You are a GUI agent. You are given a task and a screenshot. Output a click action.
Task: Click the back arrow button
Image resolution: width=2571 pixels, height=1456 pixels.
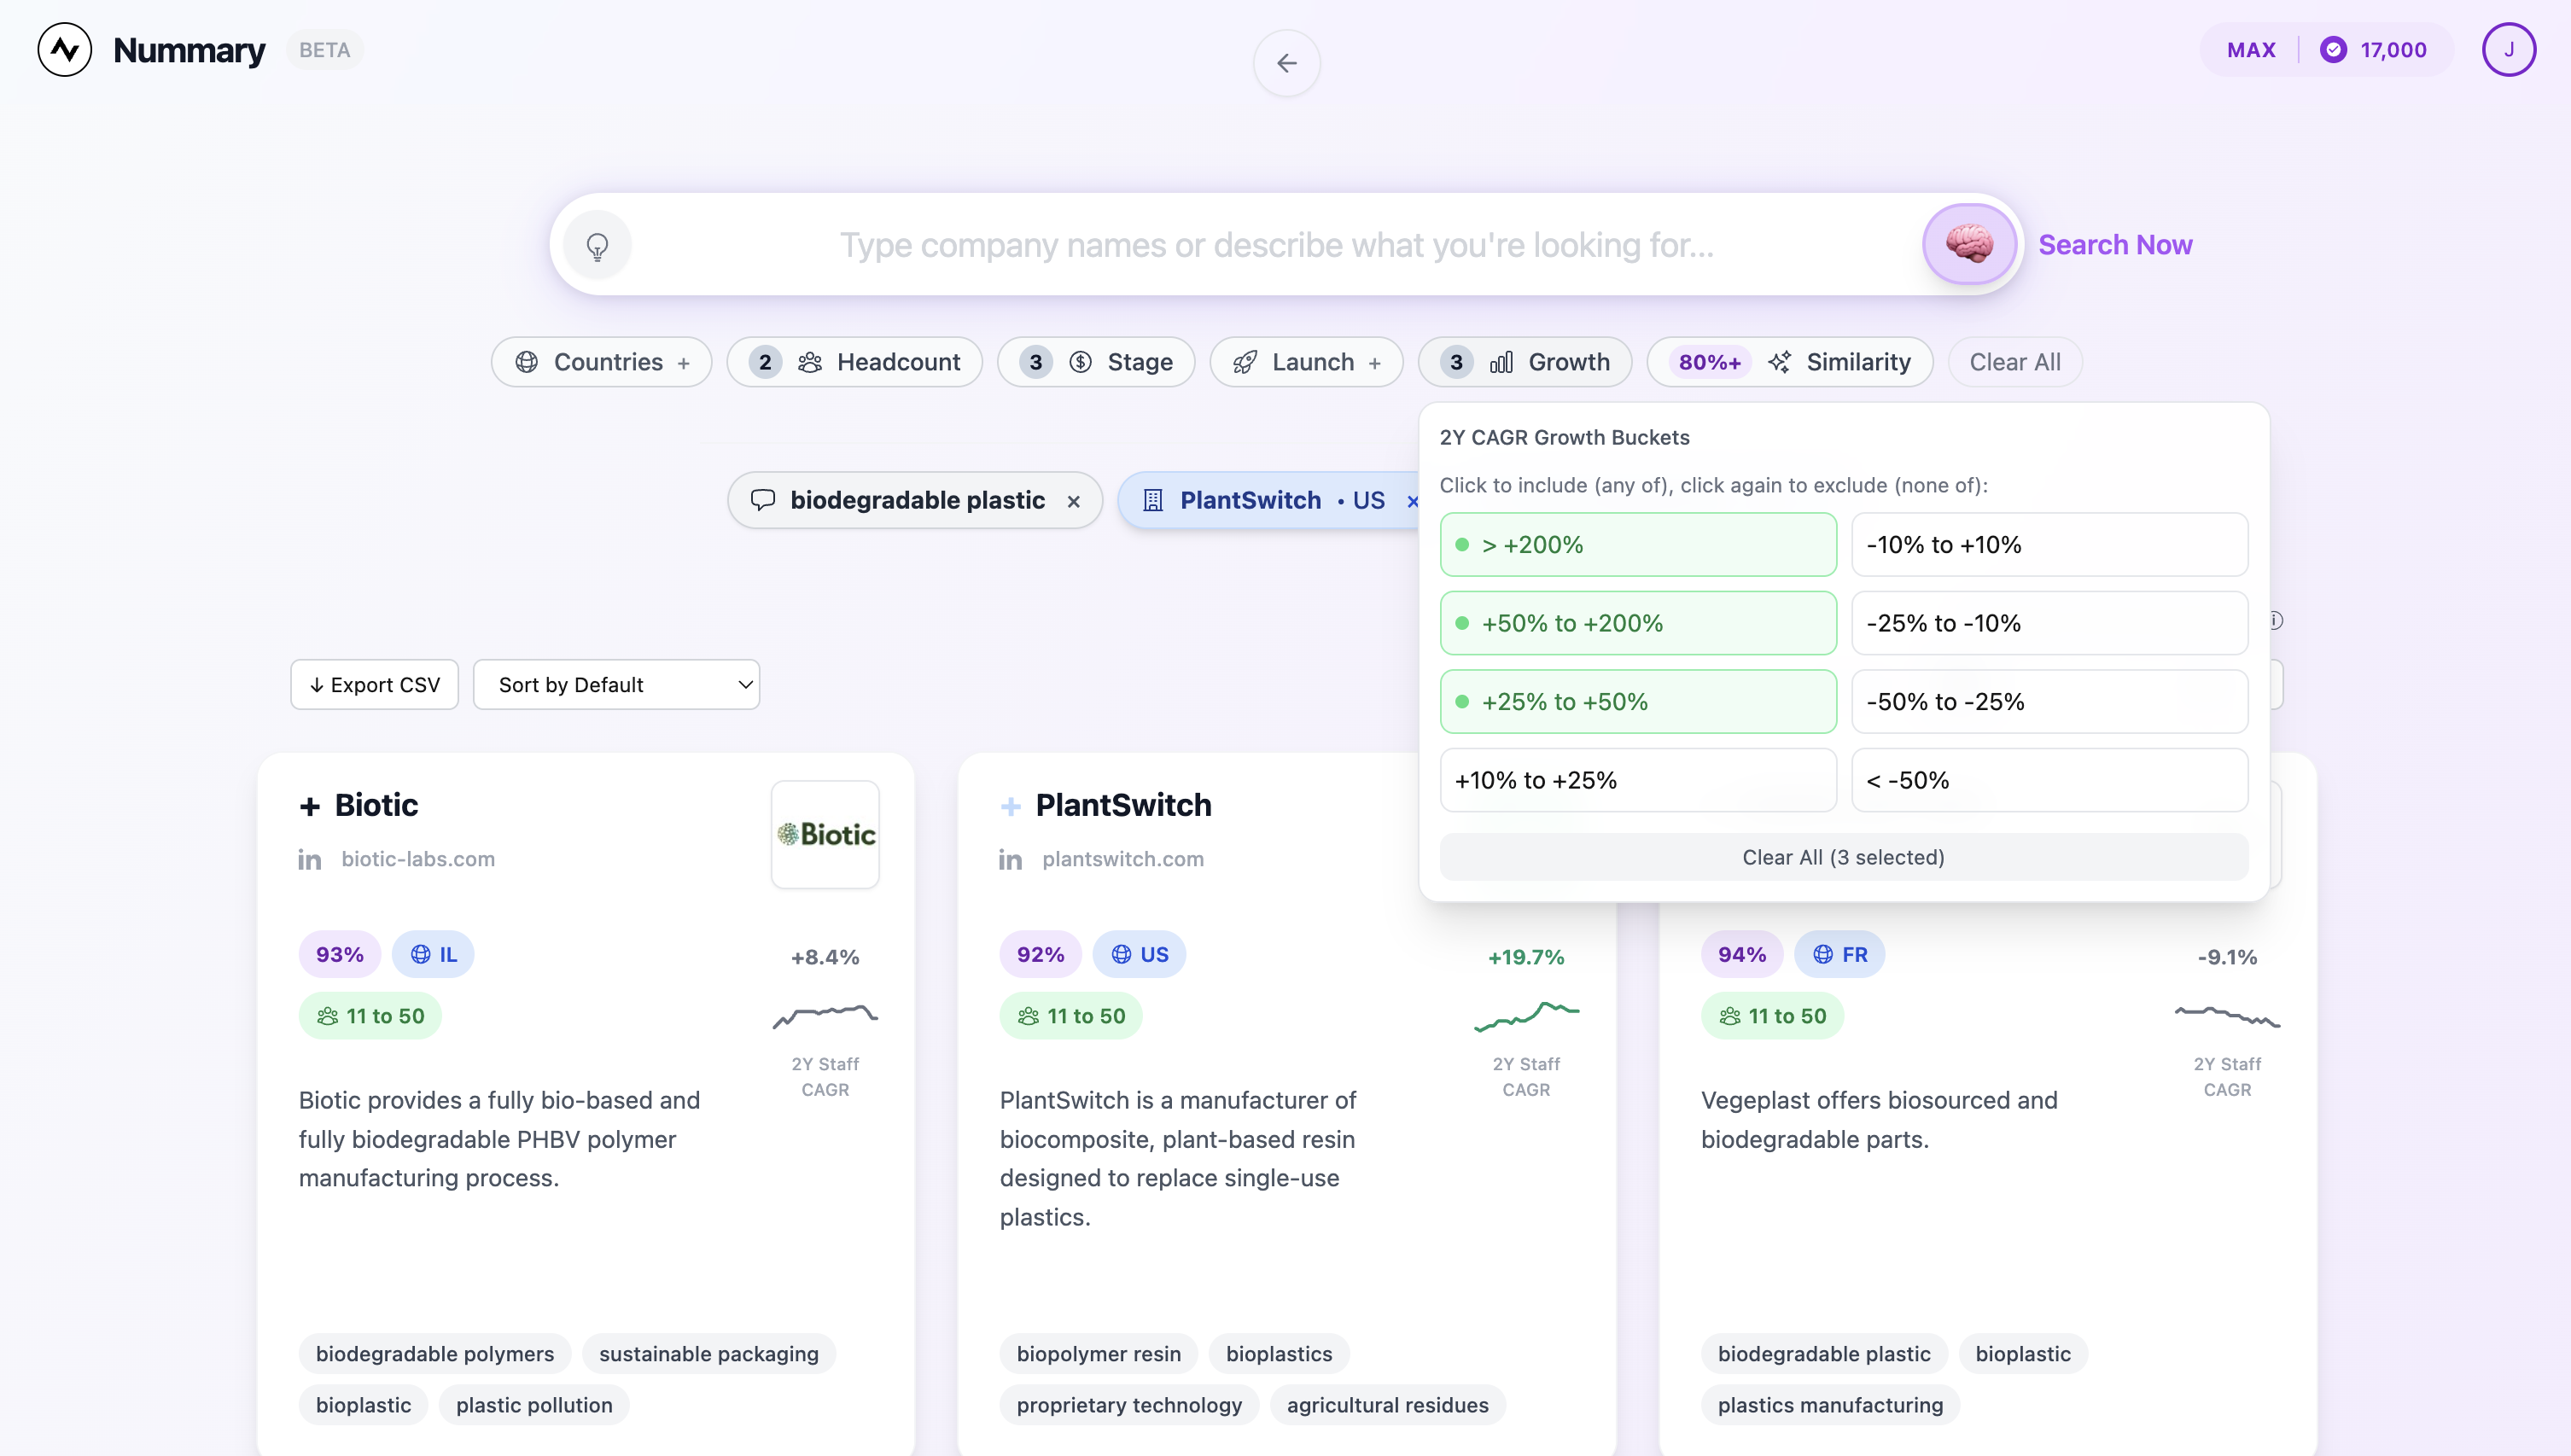tap(1286, 63)
